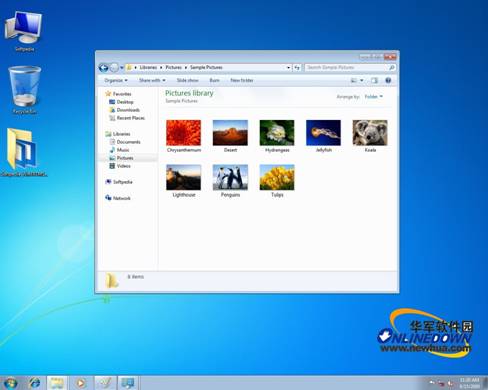
Task: Click the fifth pinned taskbar icon
Action: [105, 383]
